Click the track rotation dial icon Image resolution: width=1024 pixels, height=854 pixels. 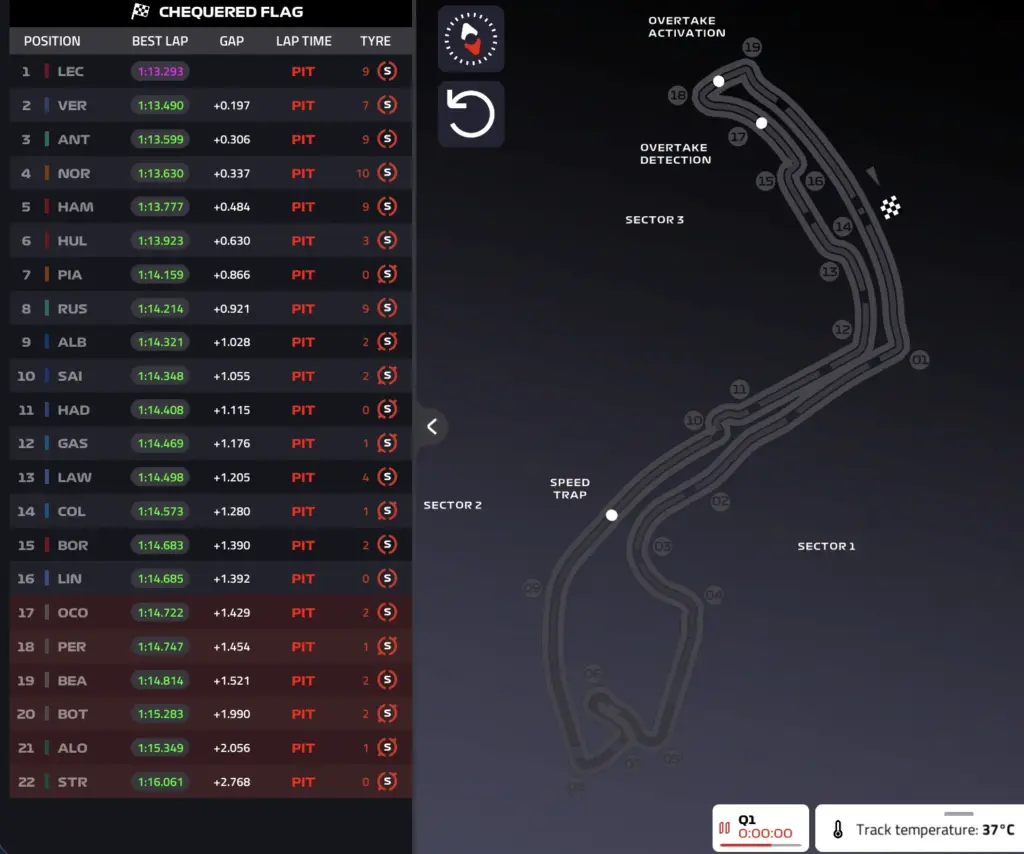(471, 39)
